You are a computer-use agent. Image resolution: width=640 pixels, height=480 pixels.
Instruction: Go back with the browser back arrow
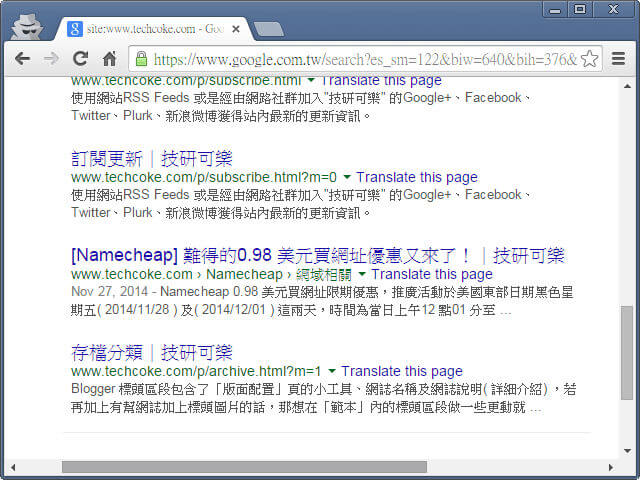coord(22,59)
